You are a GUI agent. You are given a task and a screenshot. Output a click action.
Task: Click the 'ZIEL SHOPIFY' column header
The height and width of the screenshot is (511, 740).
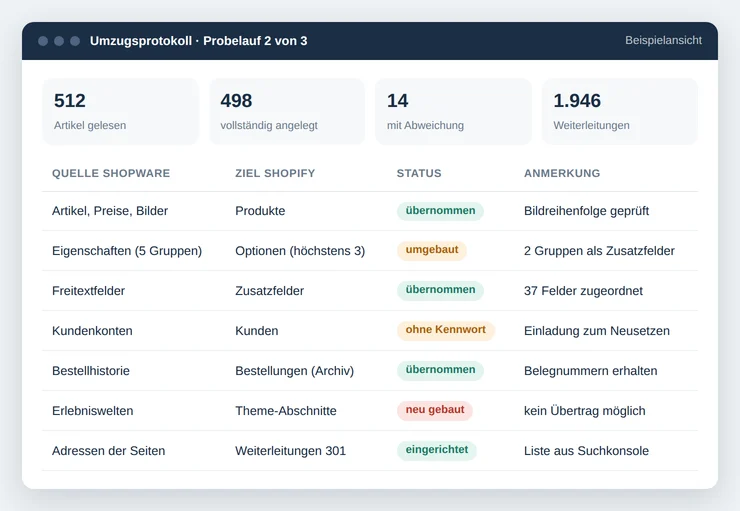pyautogui.click(x=275, y=173)
